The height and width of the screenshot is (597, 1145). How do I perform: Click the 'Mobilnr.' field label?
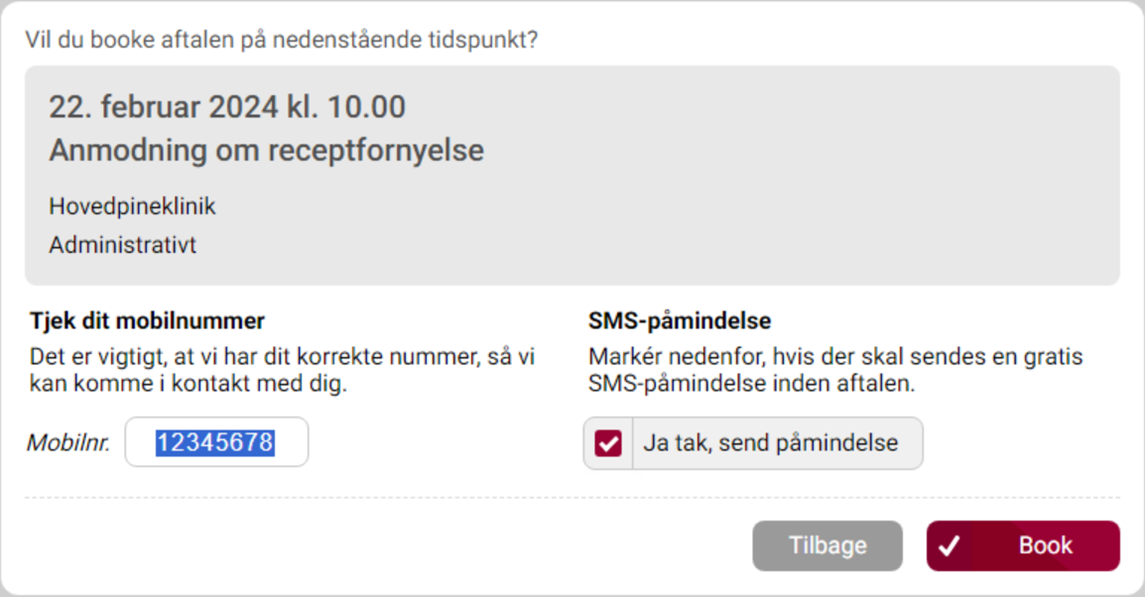(x=68, y=443)
